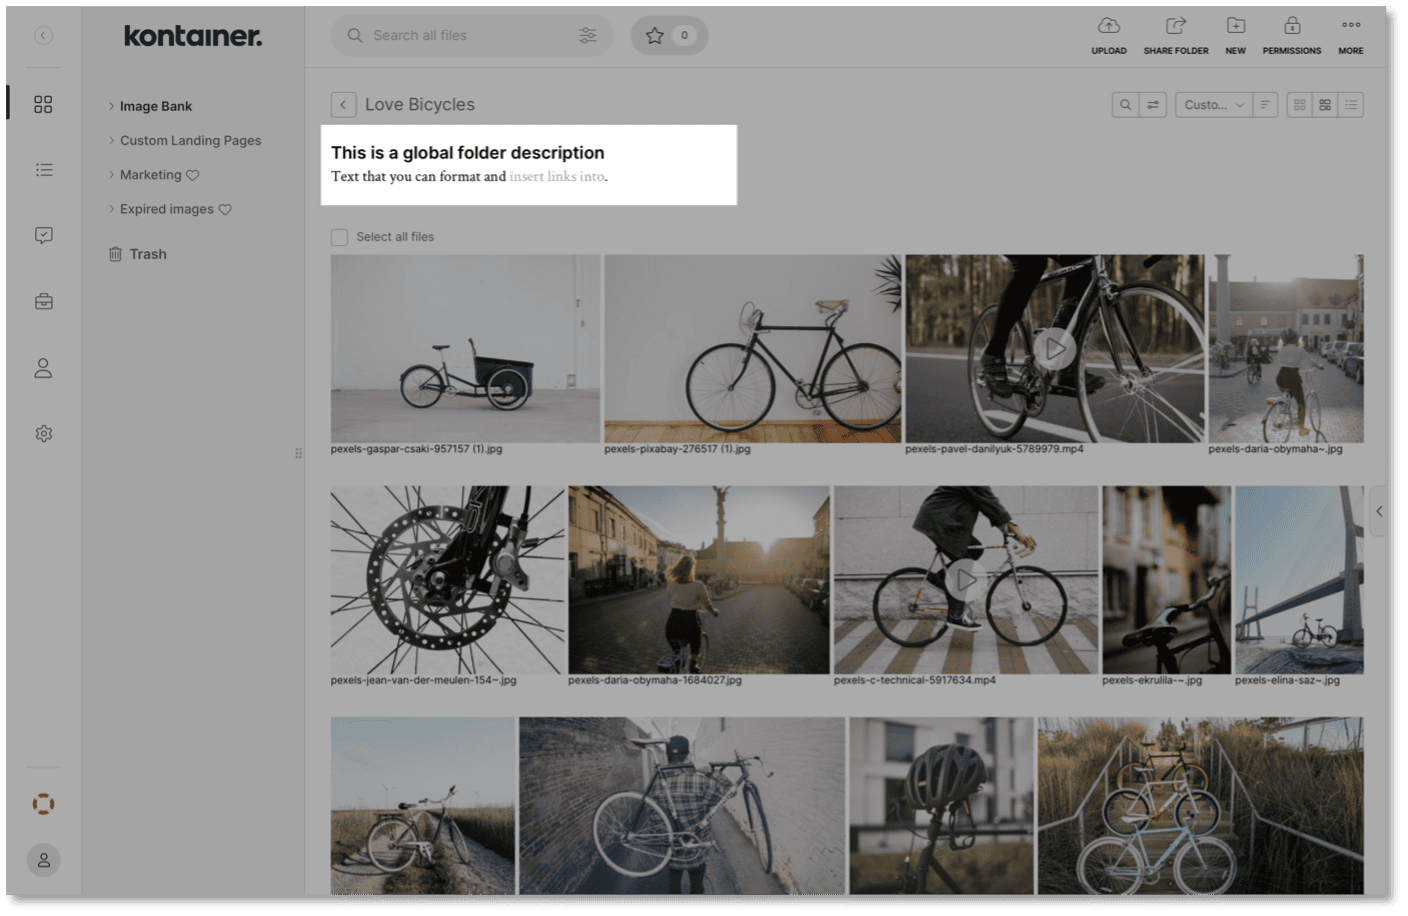Viewport: 1408px width, 916px height.
Task: Open the More options menu
Action: [x=1350, y=27]
